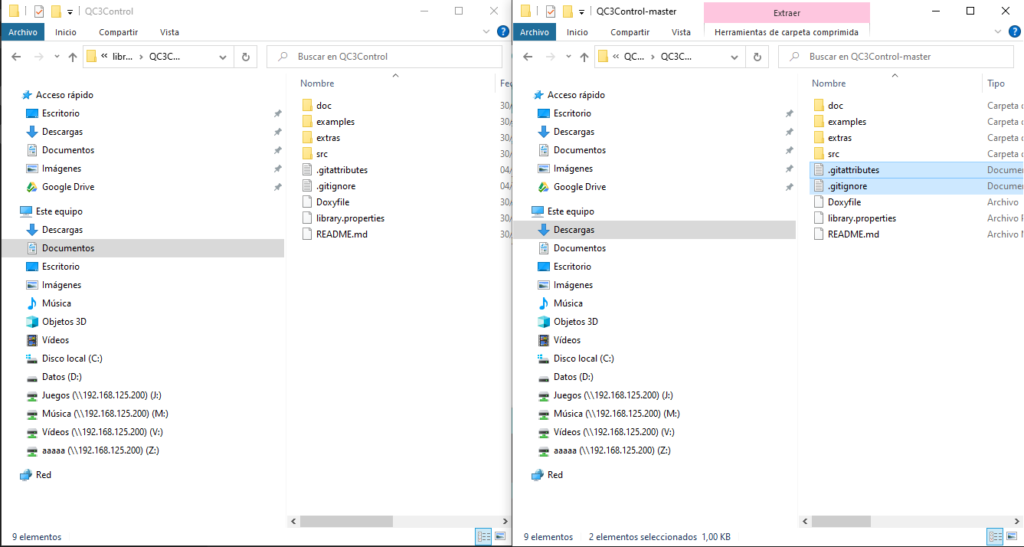The image size is (1024, 547).
Task: Open Archivo menu in QC3Control window
Action: point(23,32)
